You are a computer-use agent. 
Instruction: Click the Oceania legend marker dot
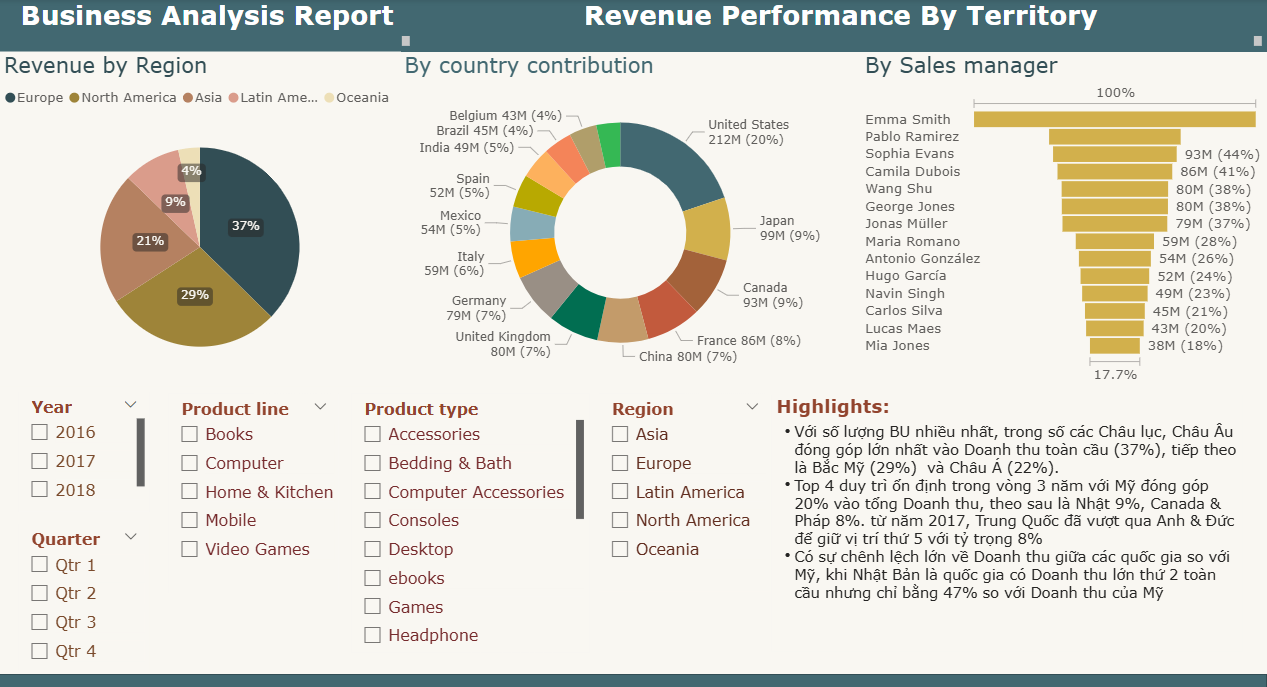[329, 98]
